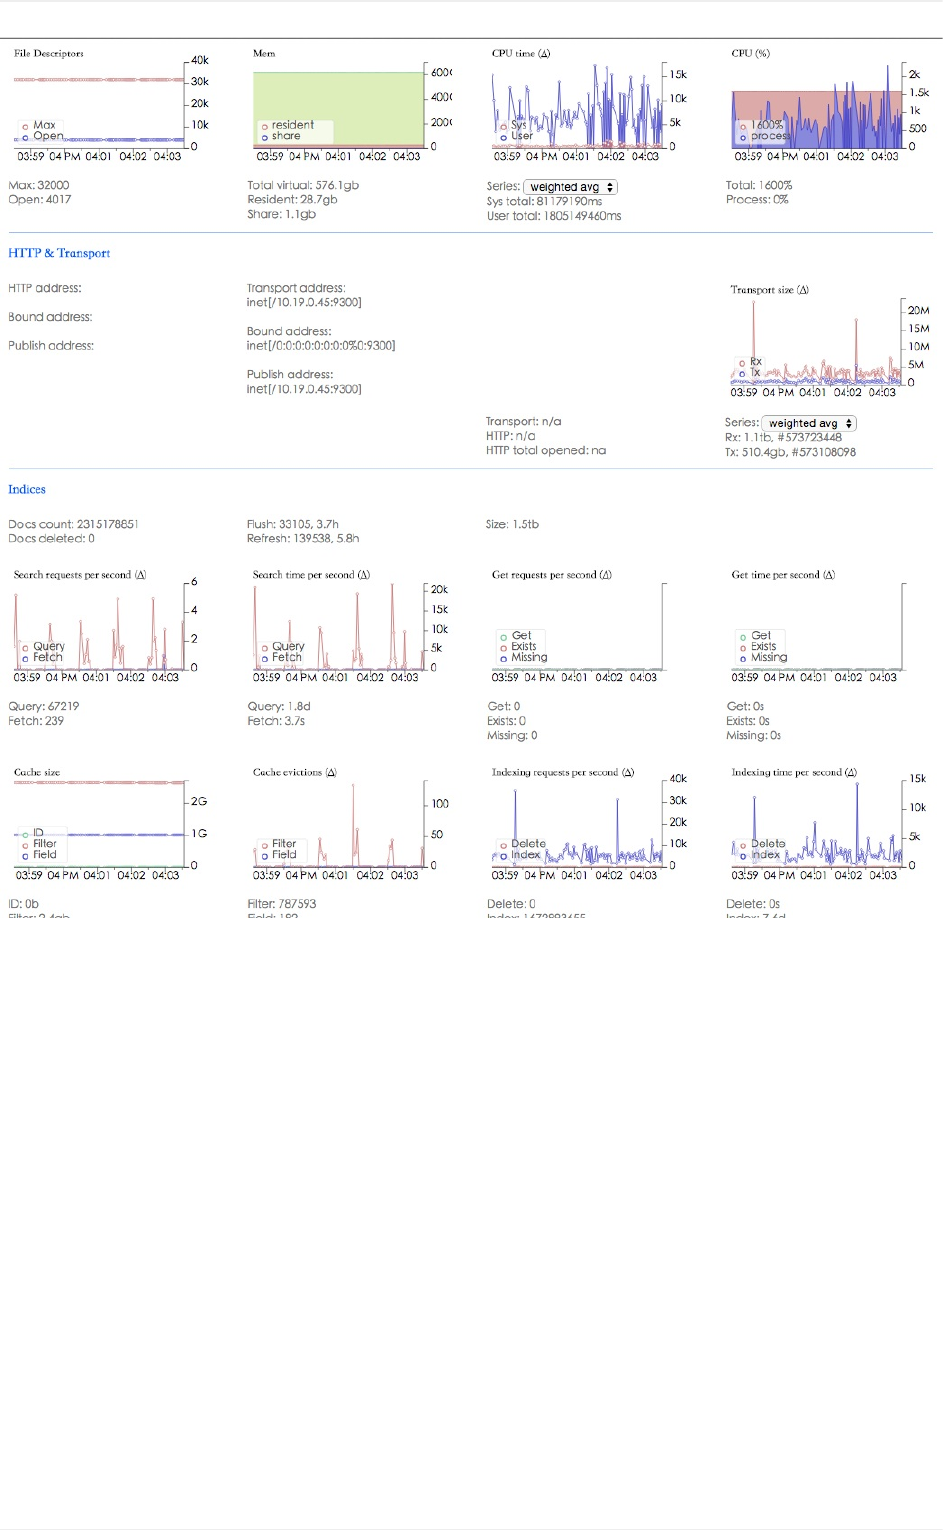Click the 'Tx: 510.4gb, #573108098' value
Screen dimensions: 943x1530
click(790, 452)
